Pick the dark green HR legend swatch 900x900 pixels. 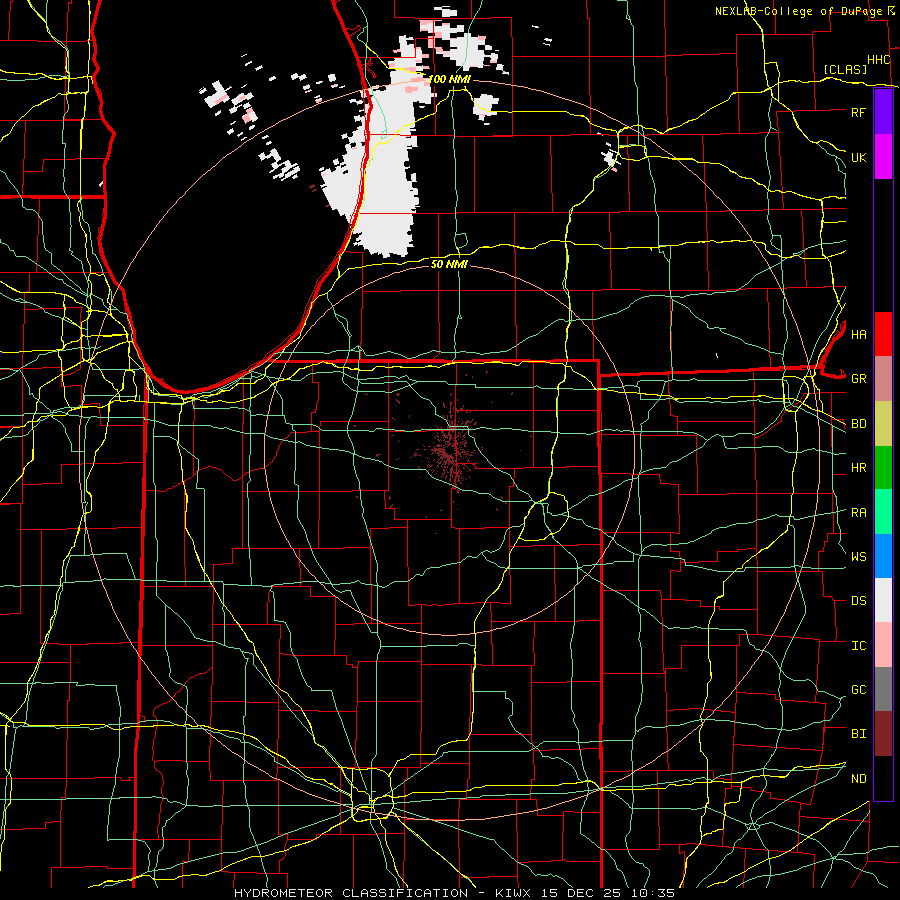coord(883,467)
